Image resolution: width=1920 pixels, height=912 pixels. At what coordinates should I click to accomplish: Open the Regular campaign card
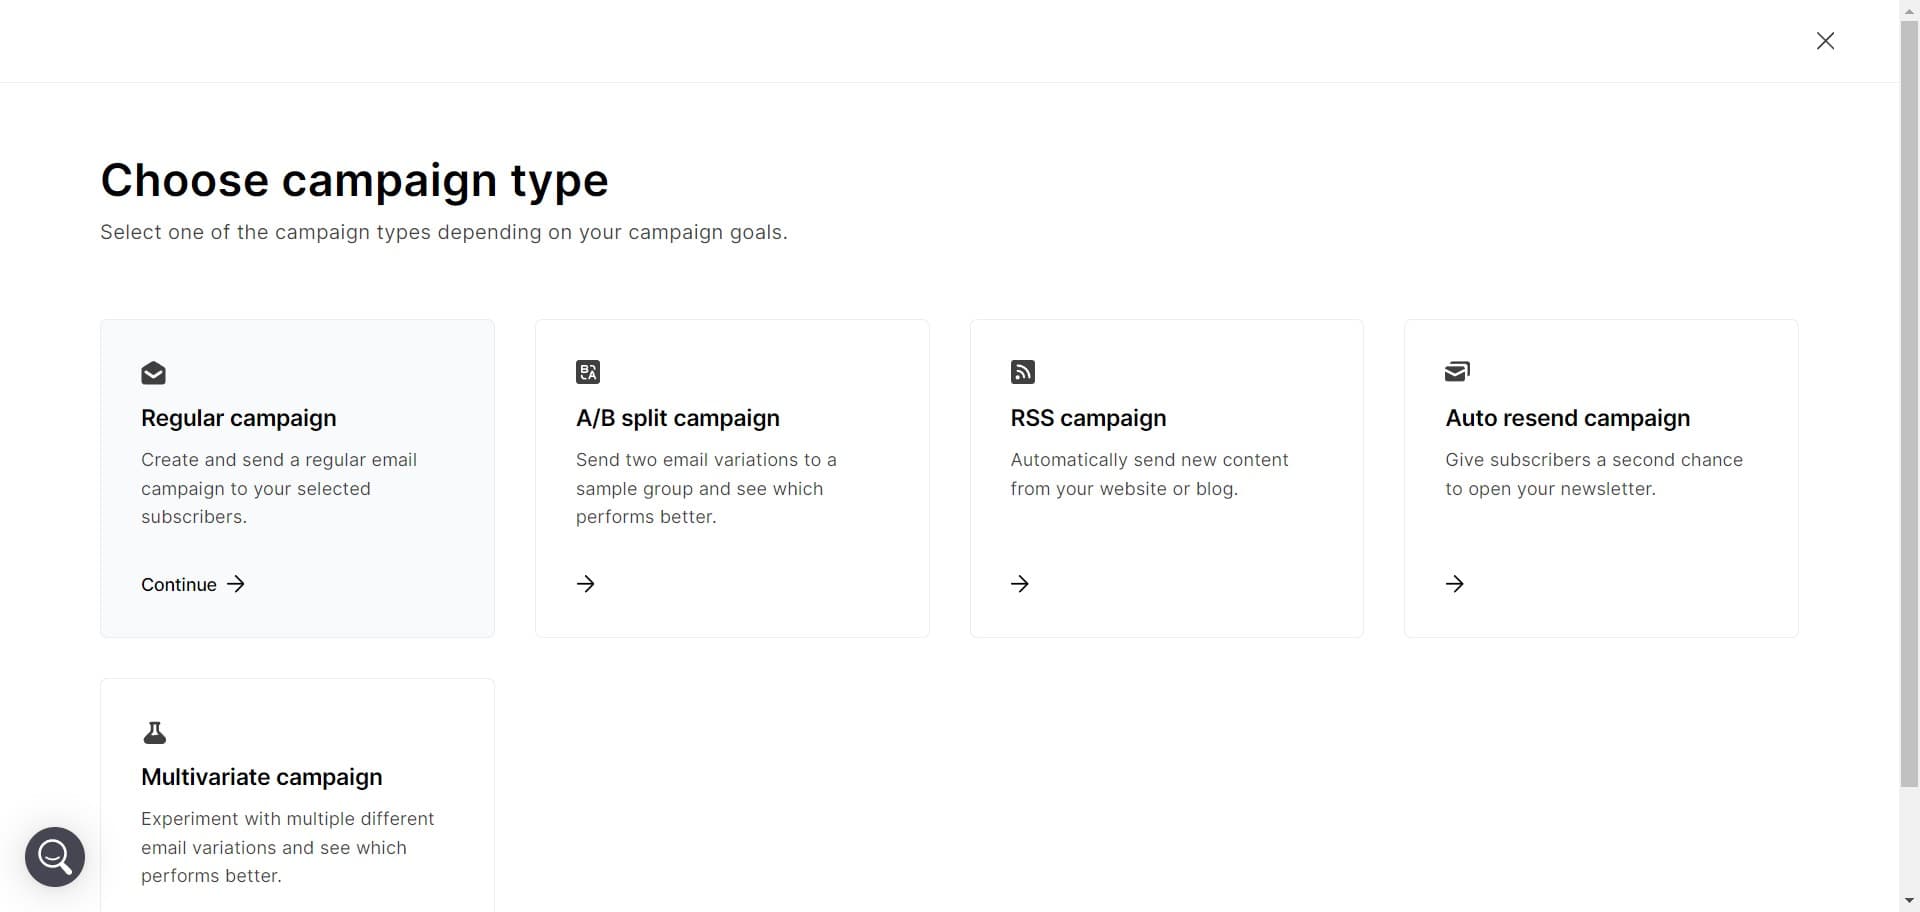(297, 477)
